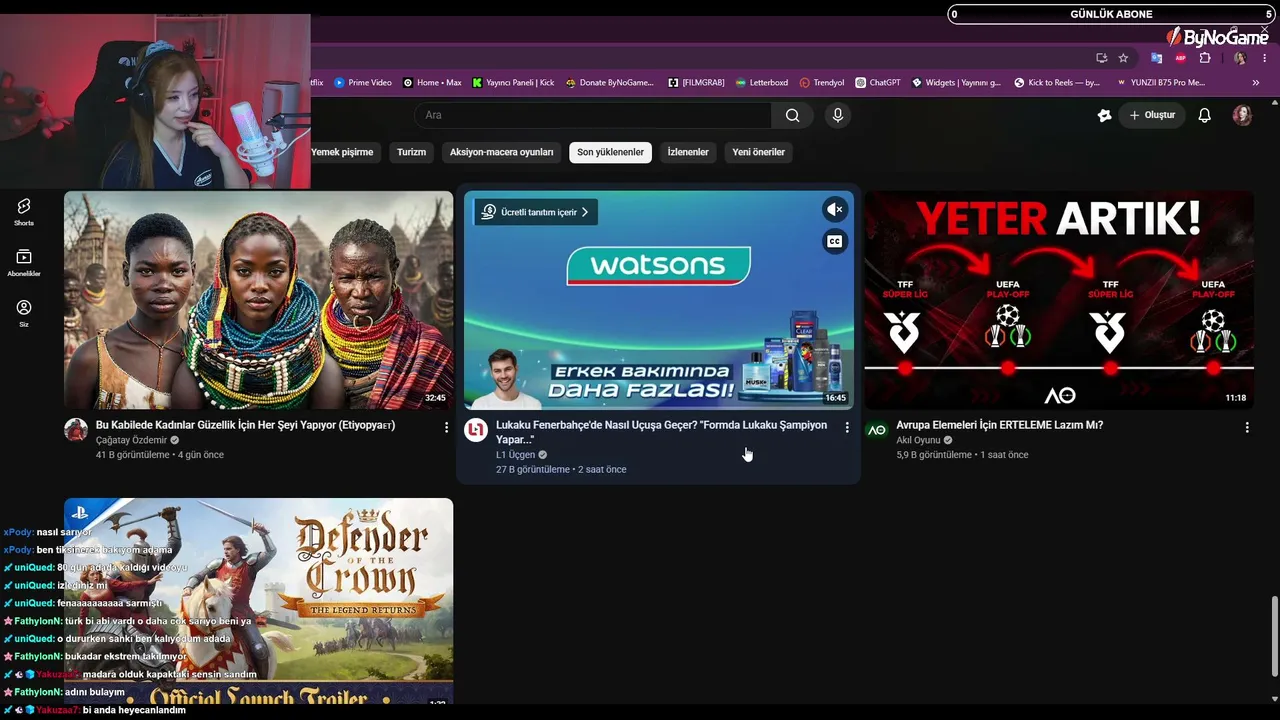Open Yayıncı Paneli | Kick bookmark

tap(513, 82)
